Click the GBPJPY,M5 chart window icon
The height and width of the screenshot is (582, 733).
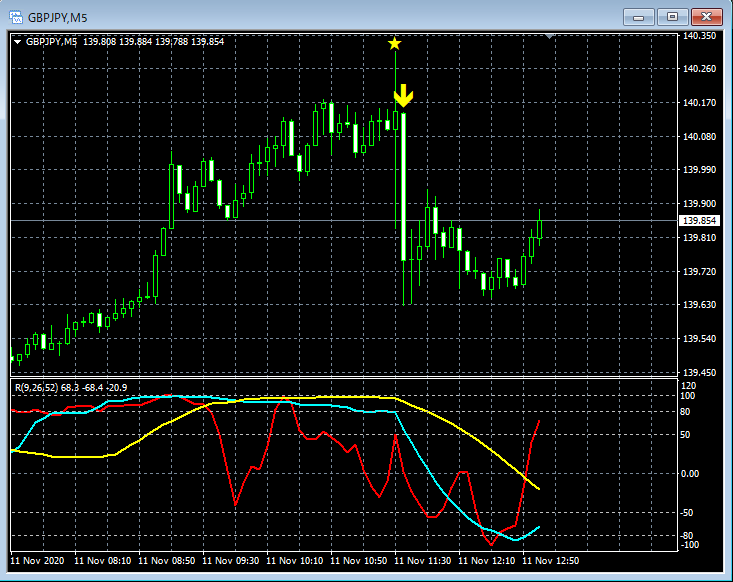(16, 18)
